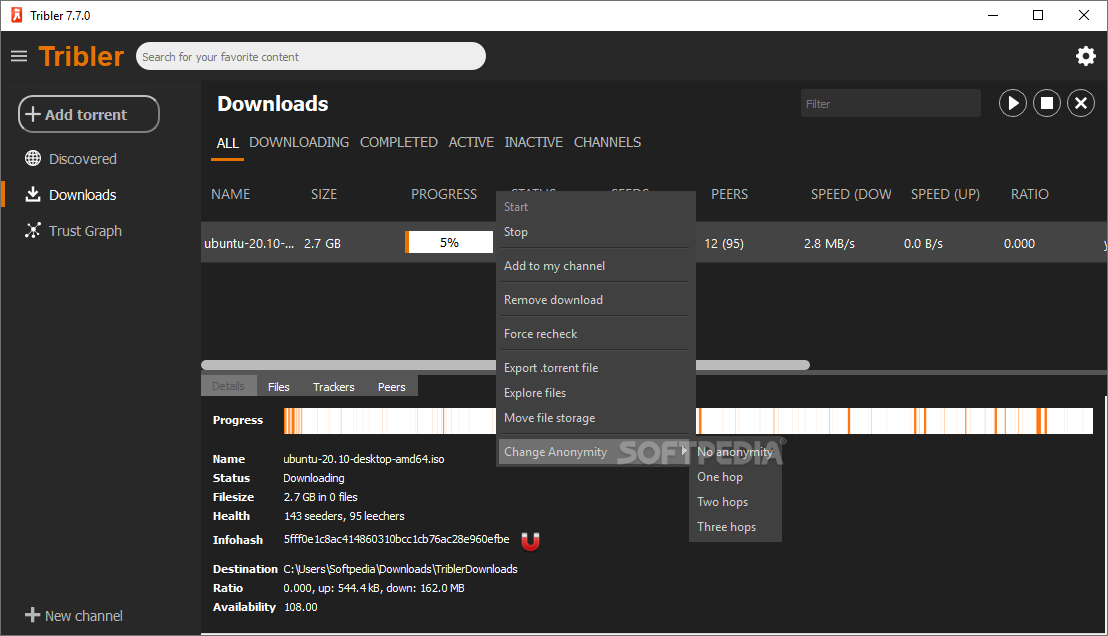Switch to the COMPLETED tab

(399, 142)
